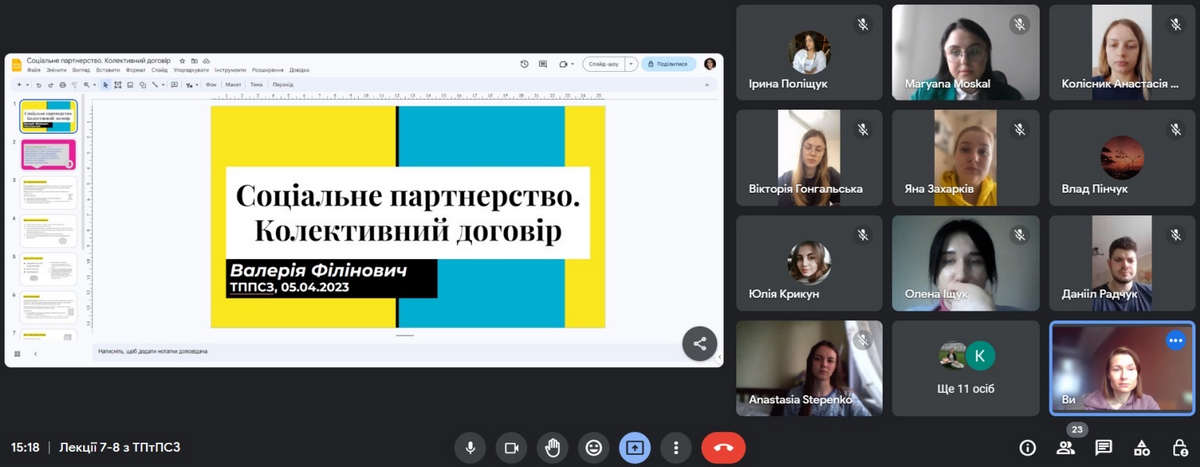
Task: Open the emoji reactions button
Action: click(594, 448)
